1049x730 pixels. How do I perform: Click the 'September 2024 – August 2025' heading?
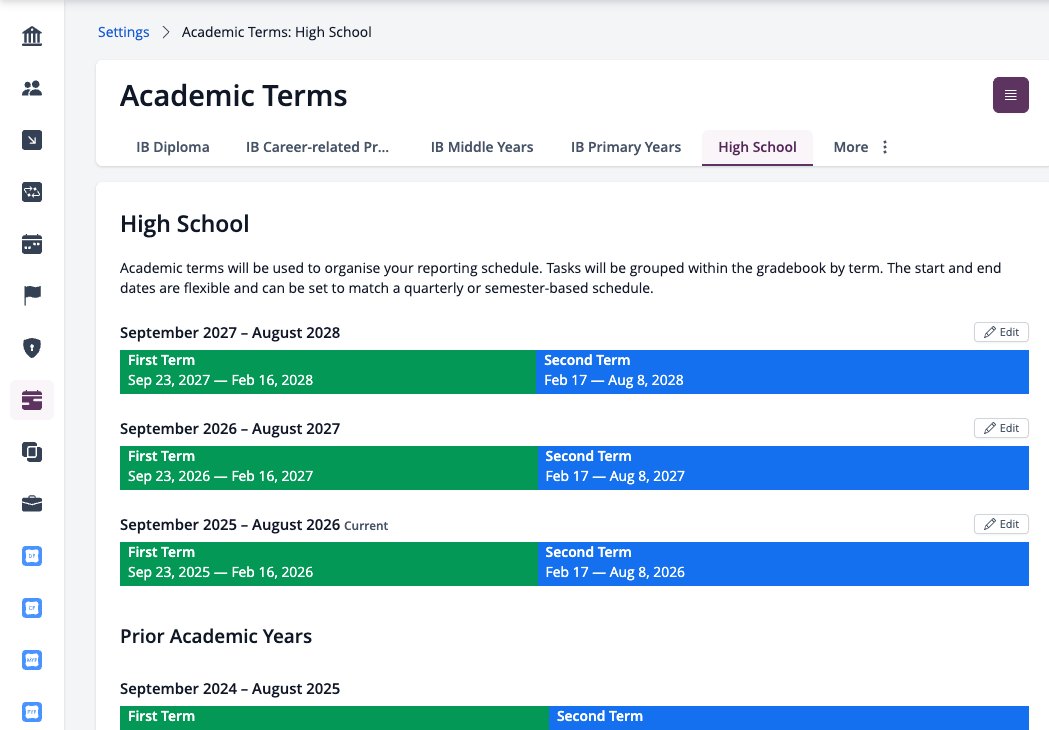click(x=229, y=689)
